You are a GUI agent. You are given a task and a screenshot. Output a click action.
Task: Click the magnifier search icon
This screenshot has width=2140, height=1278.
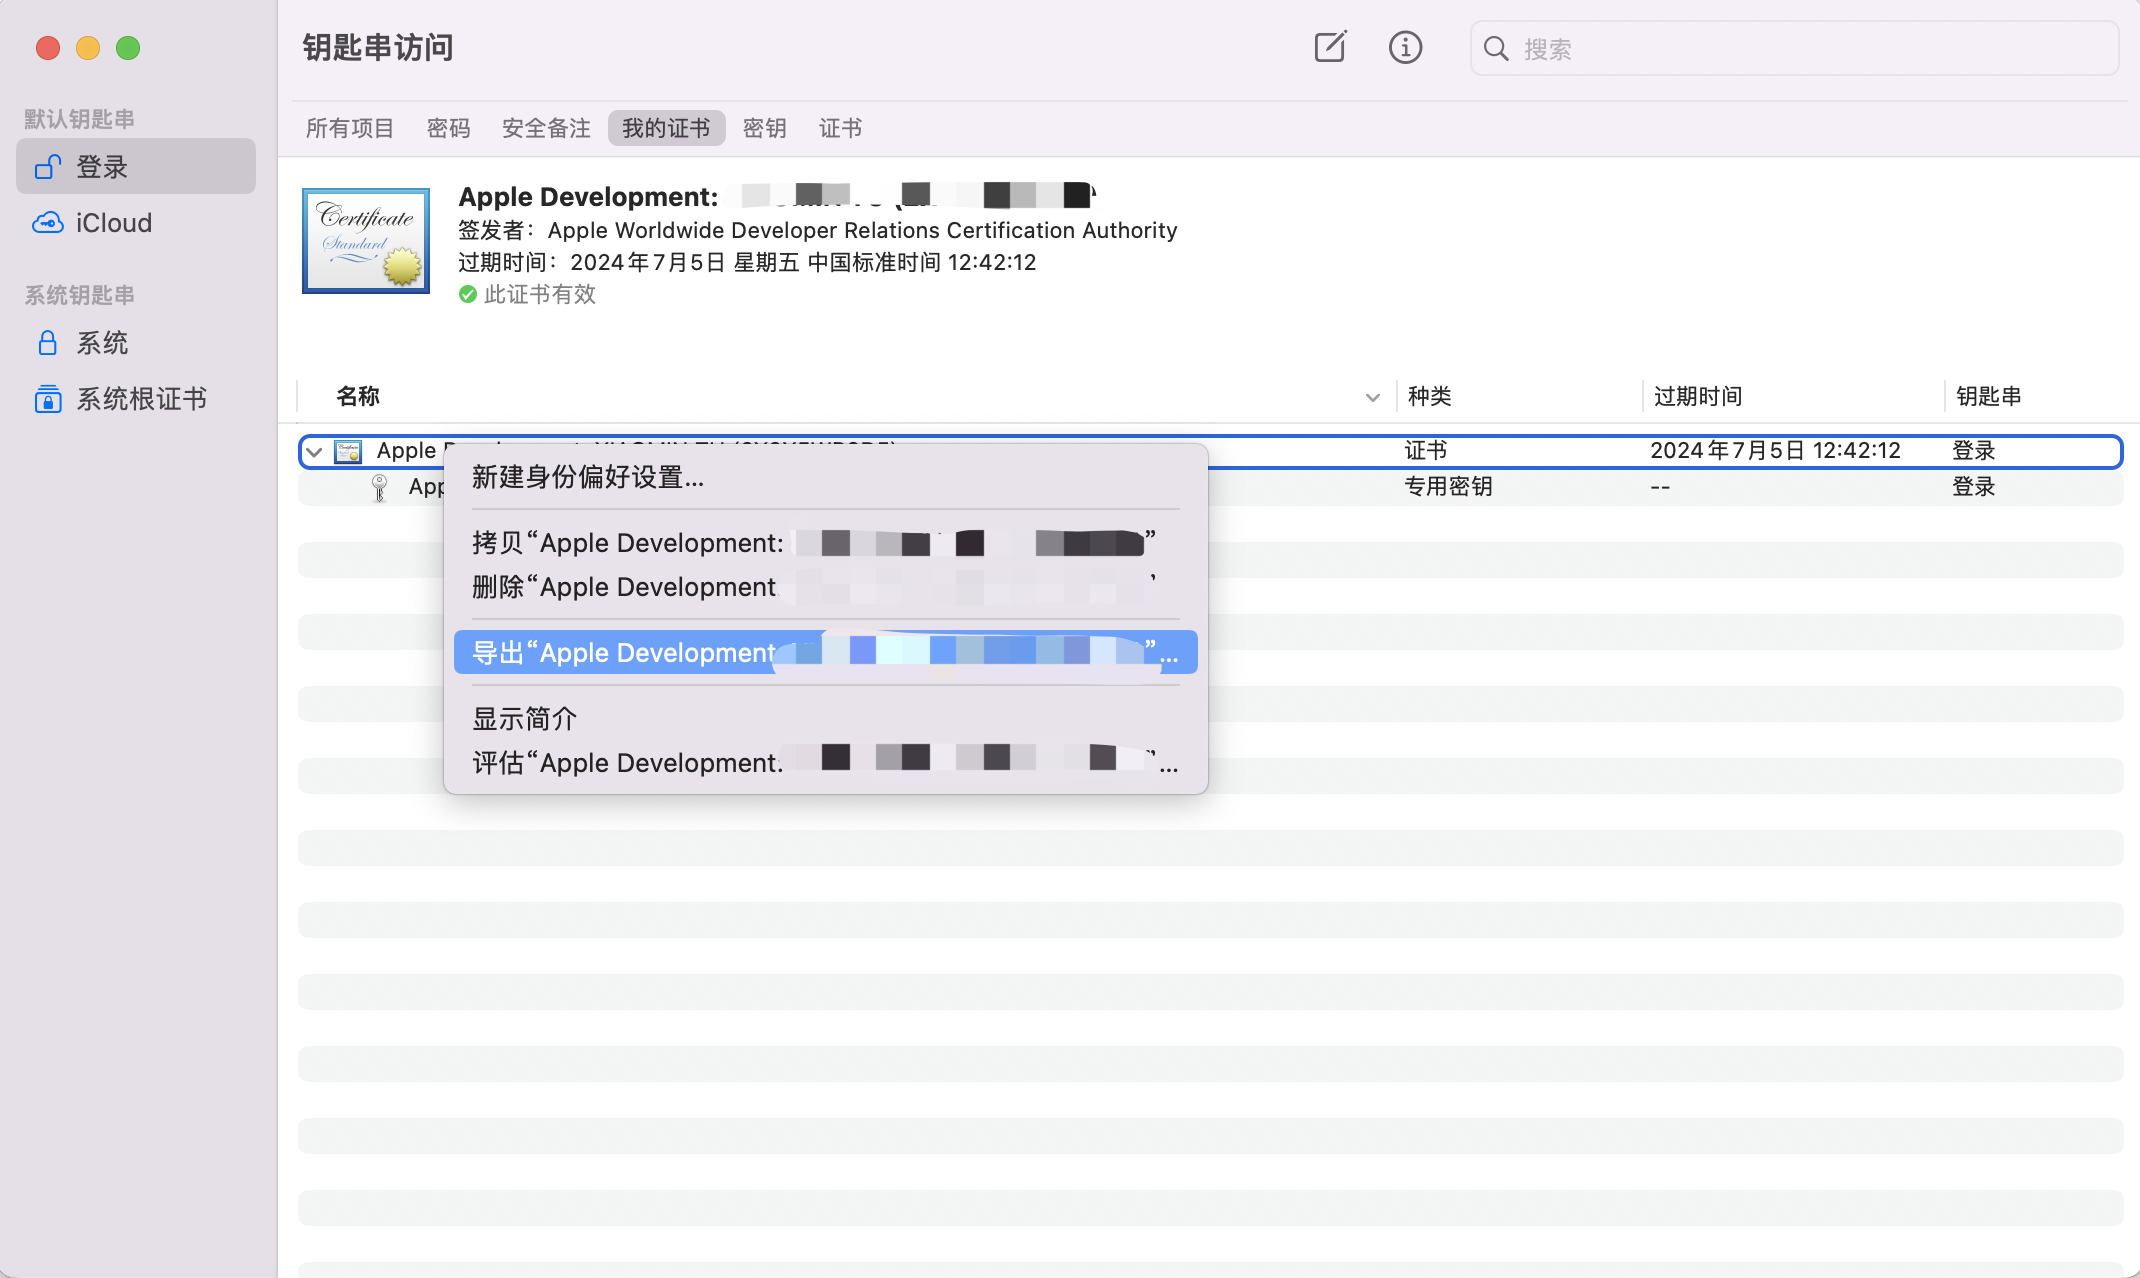coord(1496,48)
